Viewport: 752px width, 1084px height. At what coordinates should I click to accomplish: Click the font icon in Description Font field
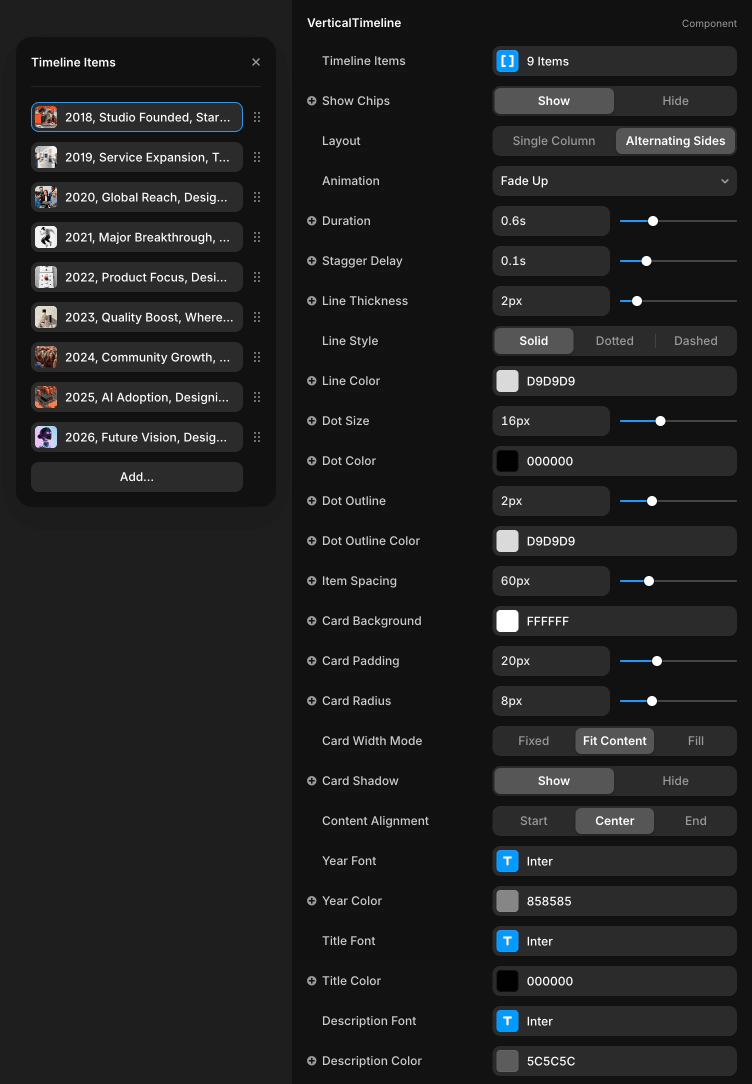(508, 1021)
